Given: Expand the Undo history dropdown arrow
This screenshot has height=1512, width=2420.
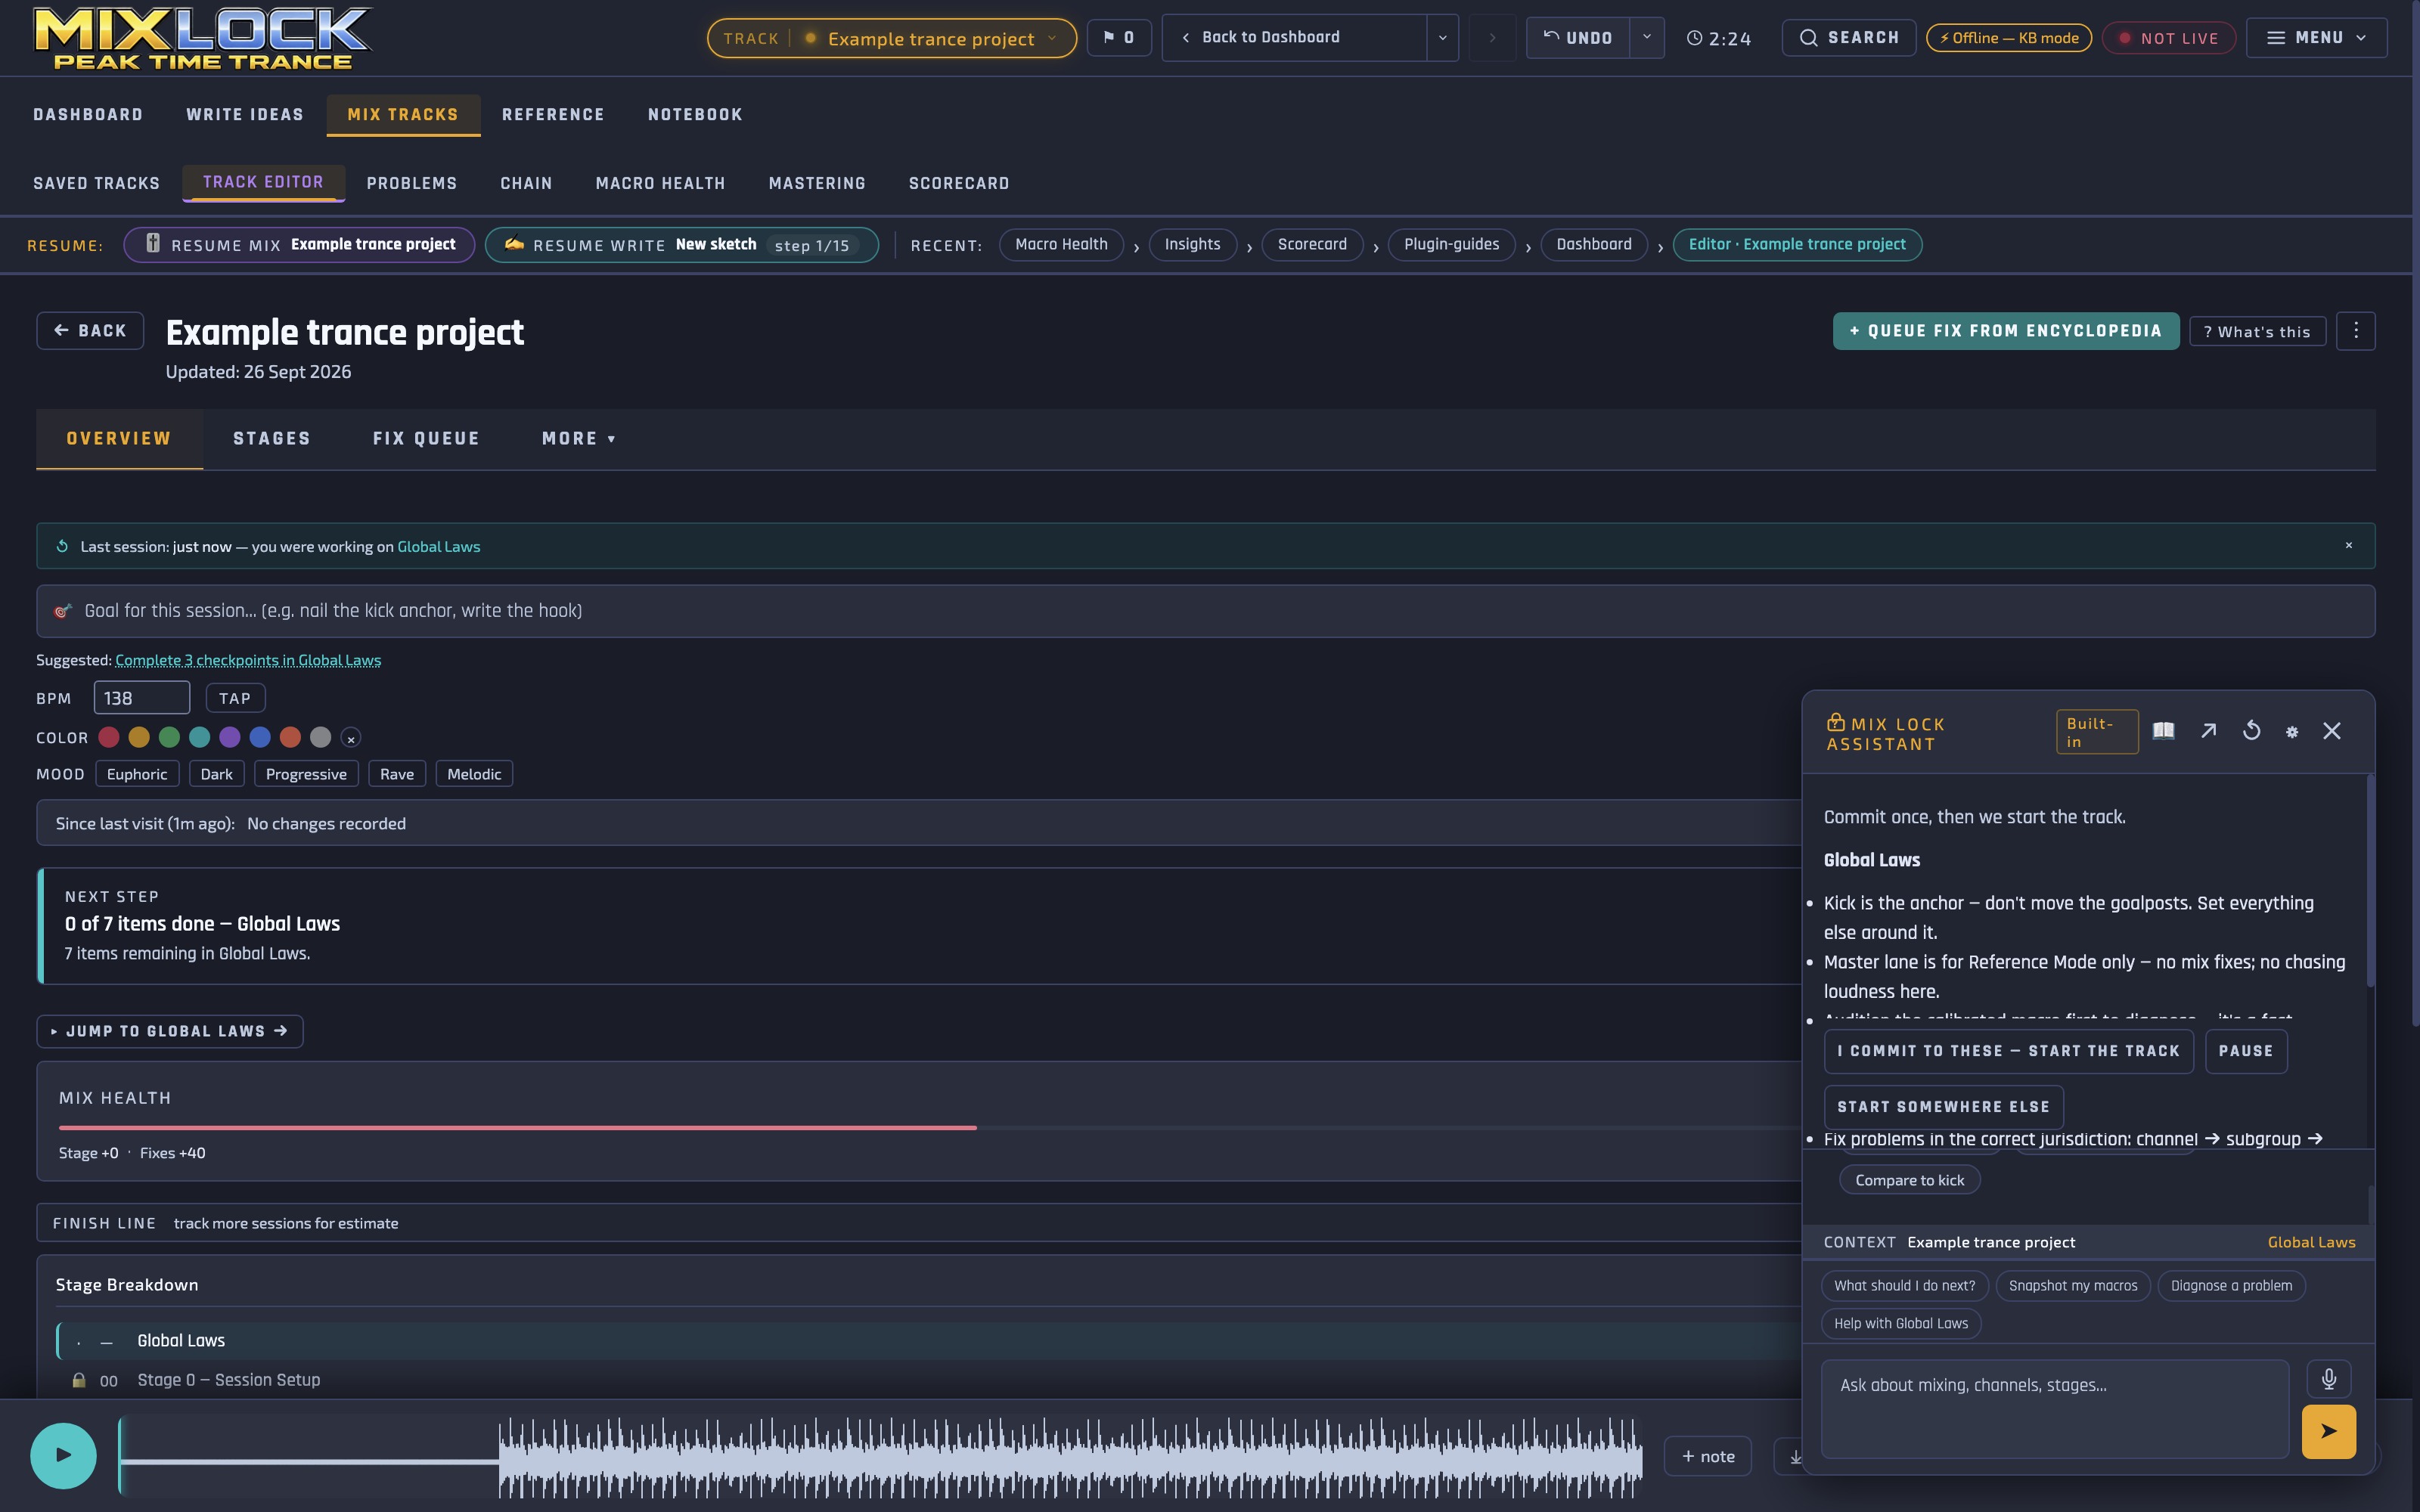Looking at the screenshot, I should 1646,38.
